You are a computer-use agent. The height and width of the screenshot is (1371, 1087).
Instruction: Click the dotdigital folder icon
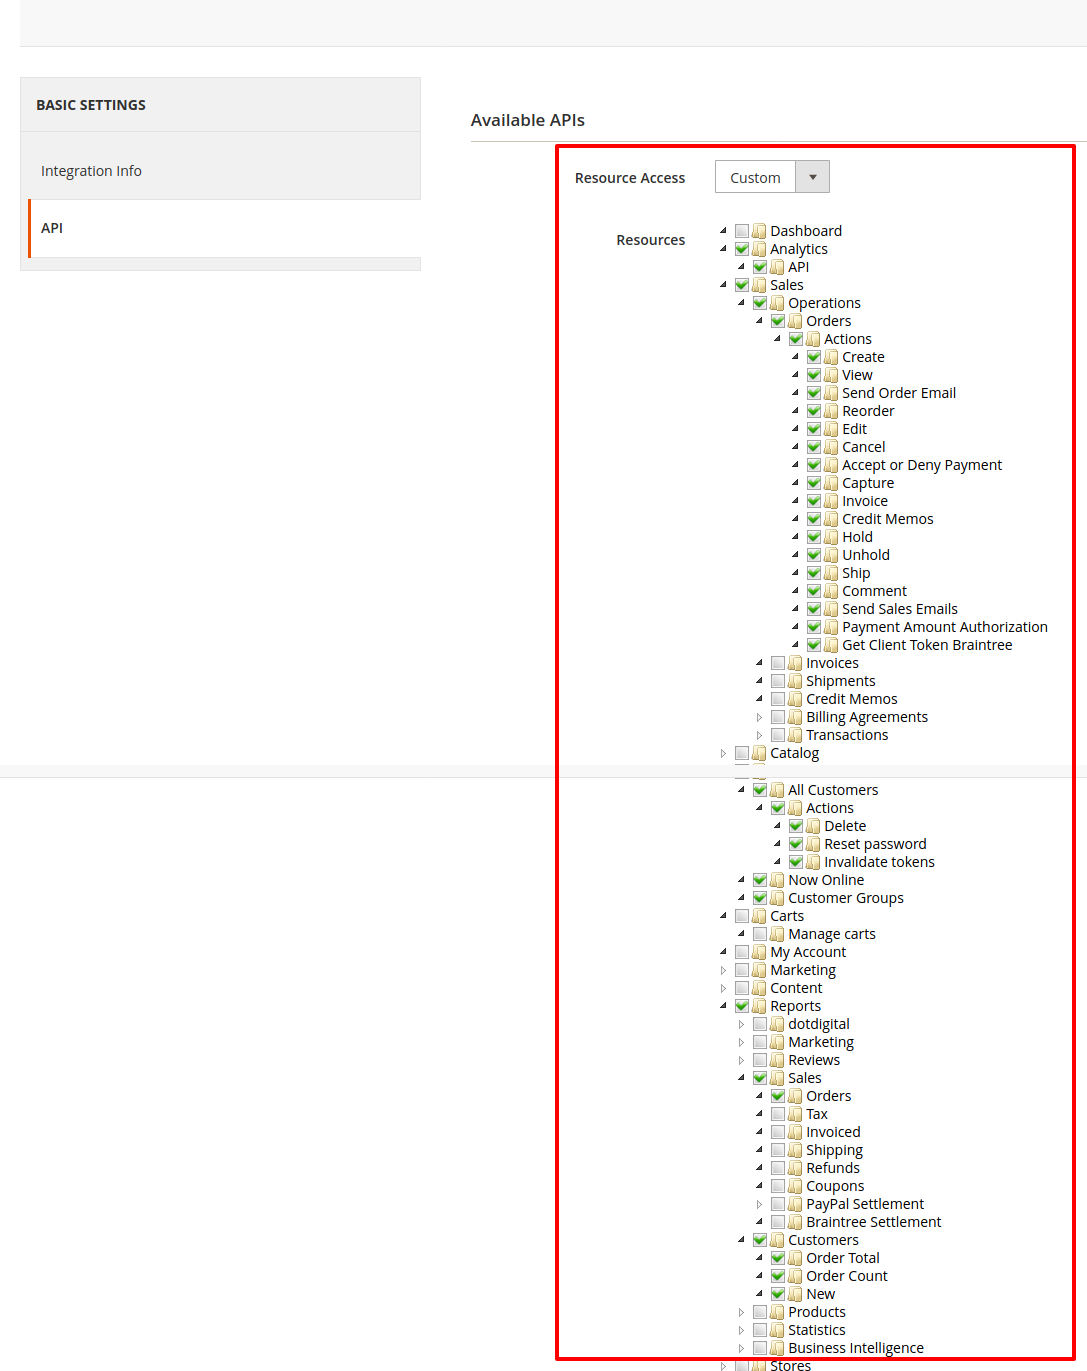[777, 1024]
